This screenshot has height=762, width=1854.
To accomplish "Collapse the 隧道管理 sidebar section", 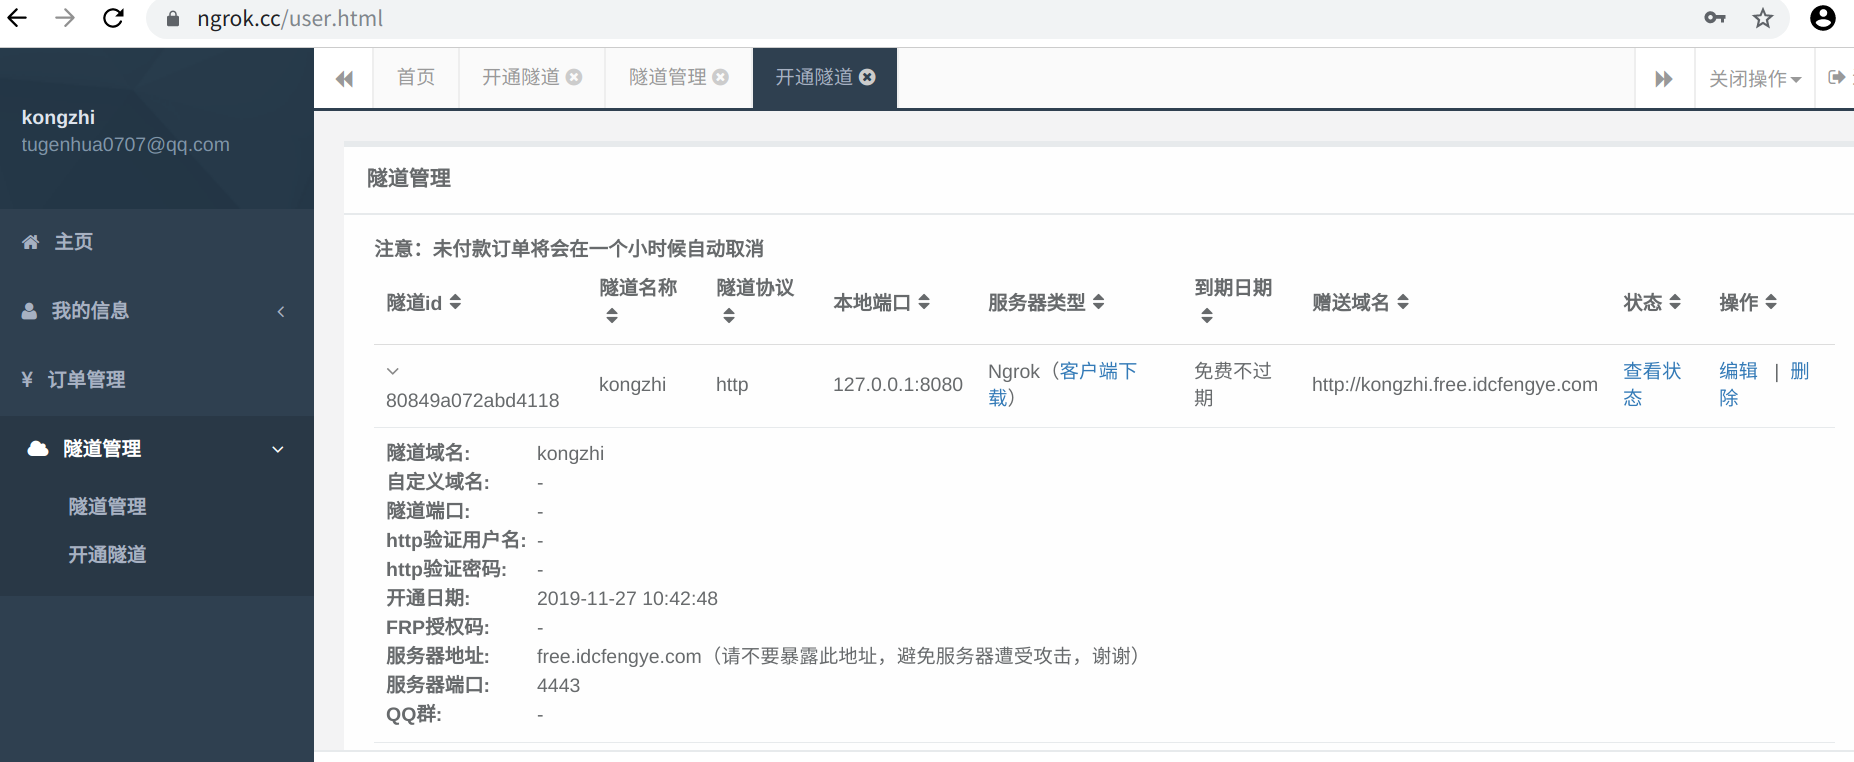I will pos(278,449).
